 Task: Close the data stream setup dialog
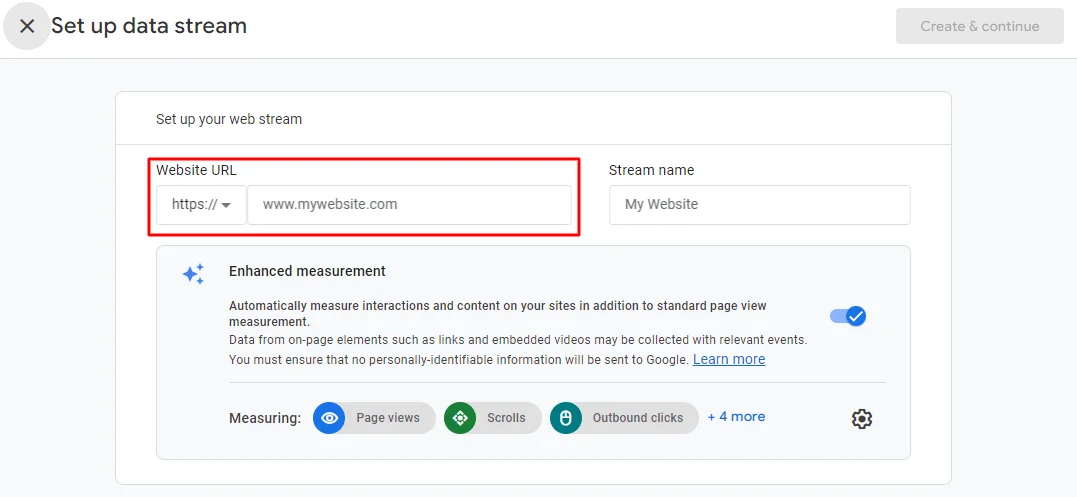(x=27, y=27)
